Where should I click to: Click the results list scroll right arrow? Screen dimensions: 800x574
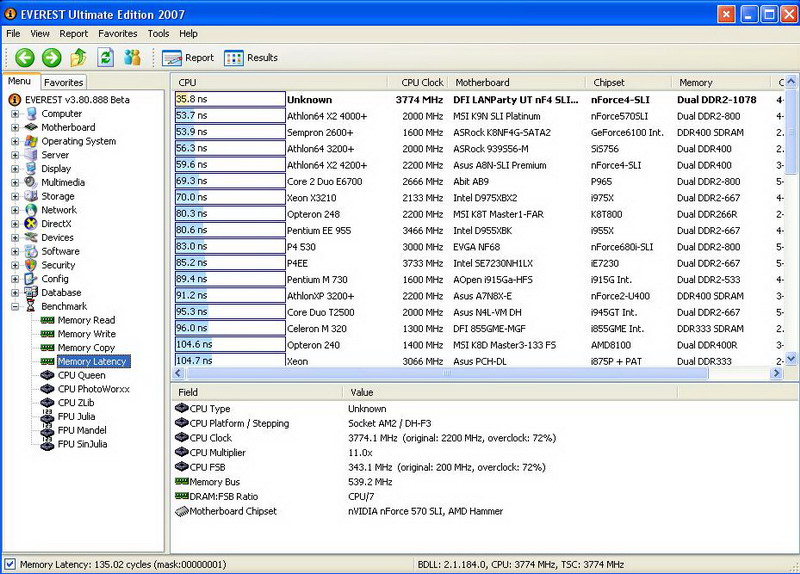(x=777, y=373)
